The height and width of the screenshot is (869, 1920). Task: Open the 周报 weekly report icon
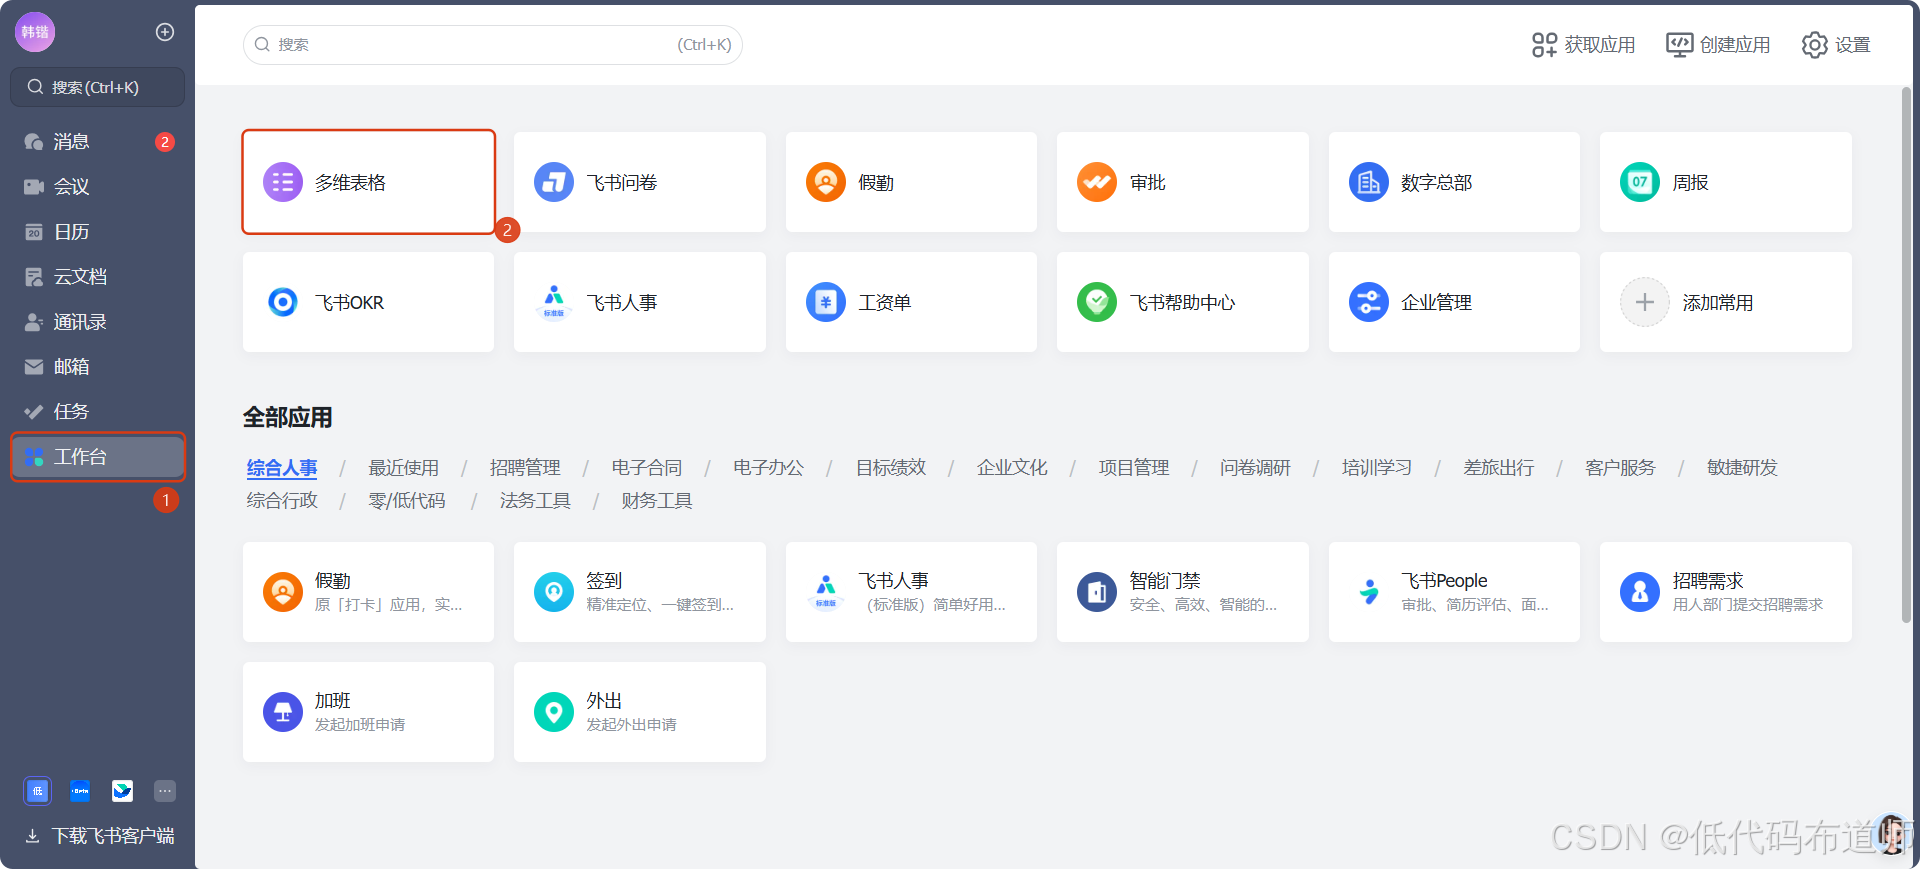point(1640,182)
